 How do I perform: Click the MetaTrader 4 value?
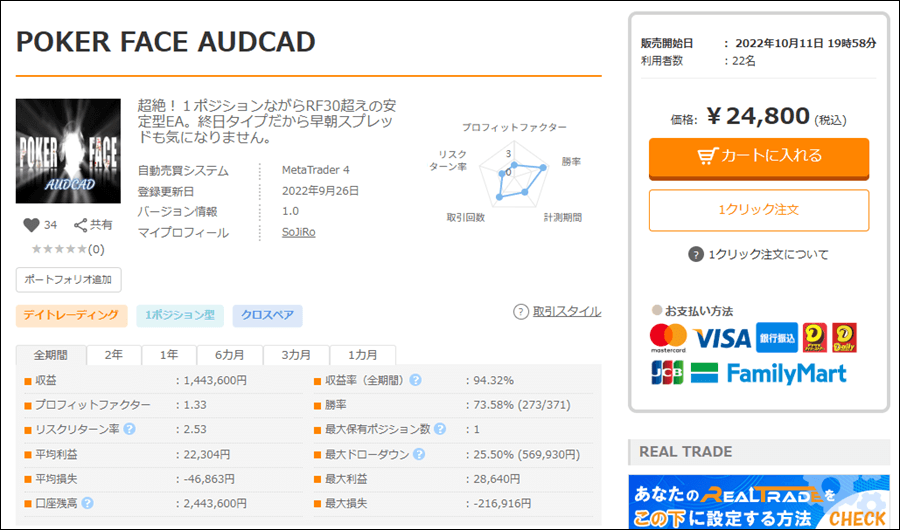pos(316,170)
